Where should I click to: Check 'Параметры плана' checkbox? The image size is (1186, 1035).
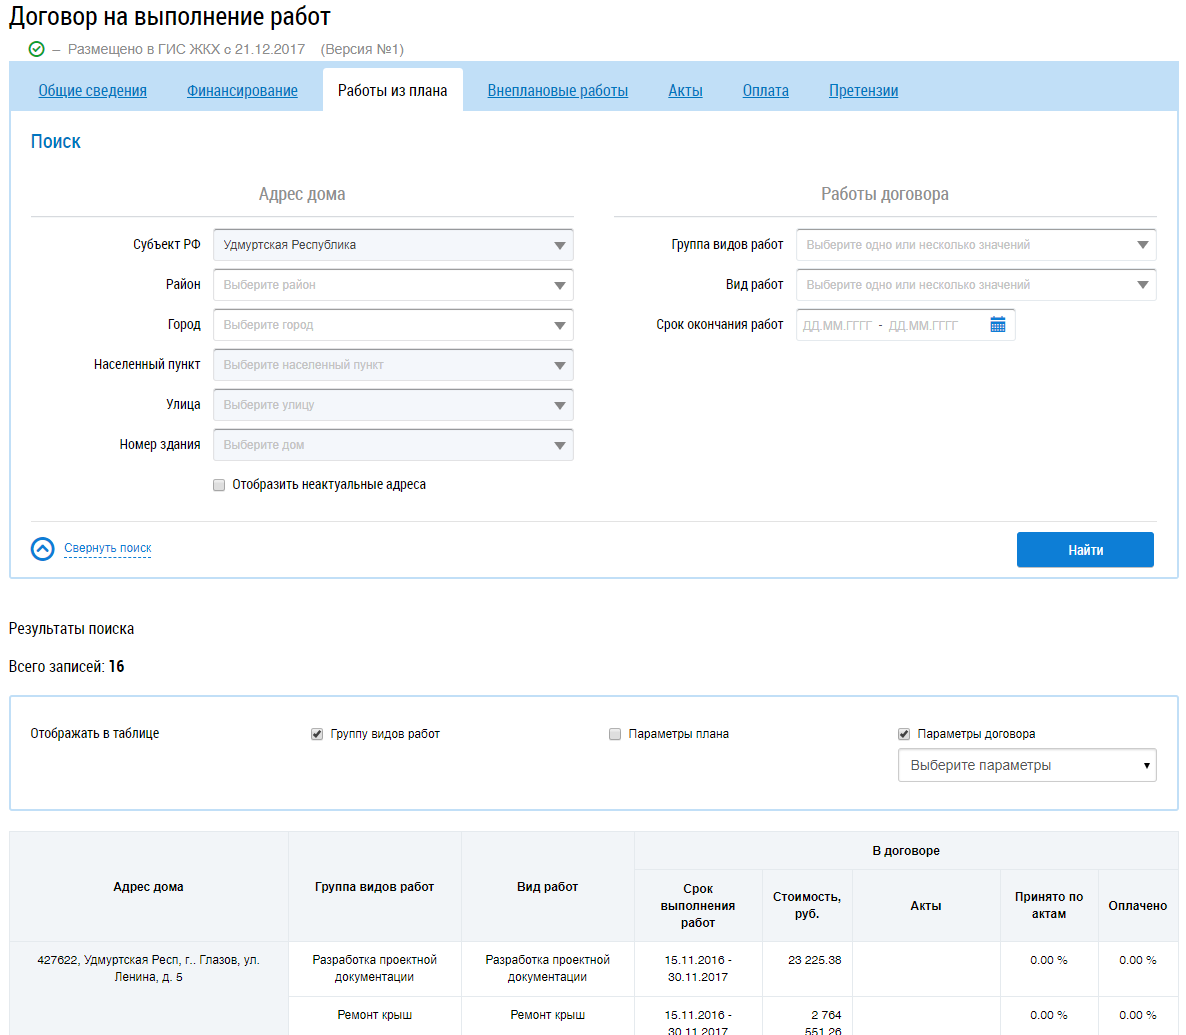click(x=615, y=734)
